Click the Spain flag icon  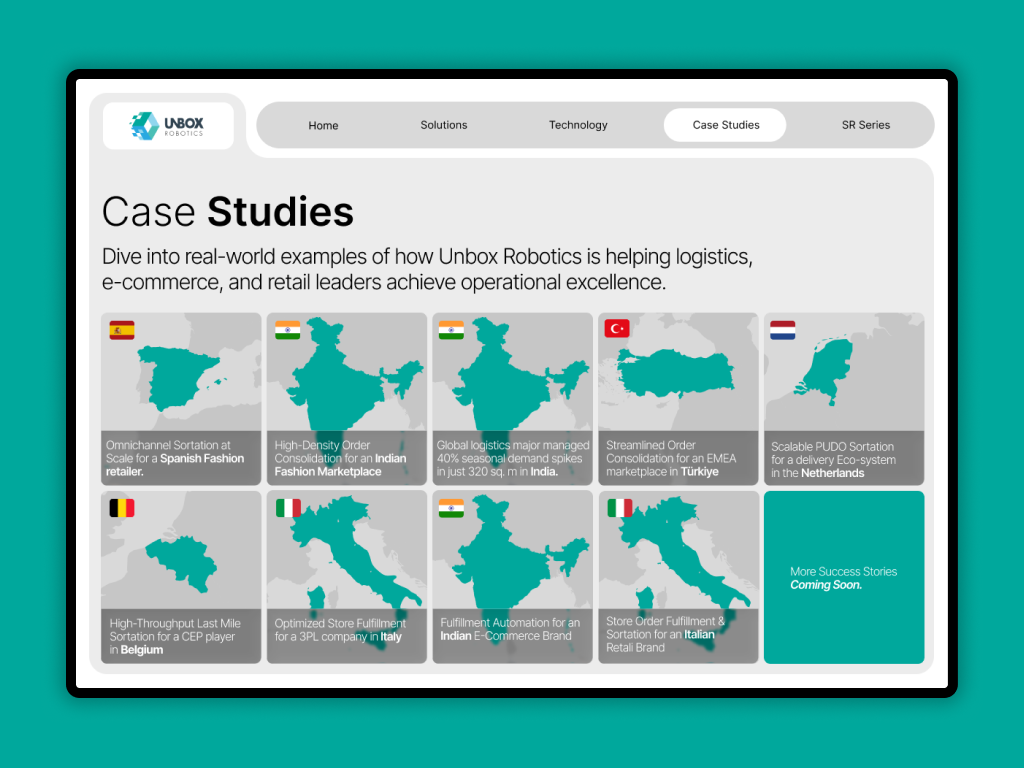coord(122,330)
